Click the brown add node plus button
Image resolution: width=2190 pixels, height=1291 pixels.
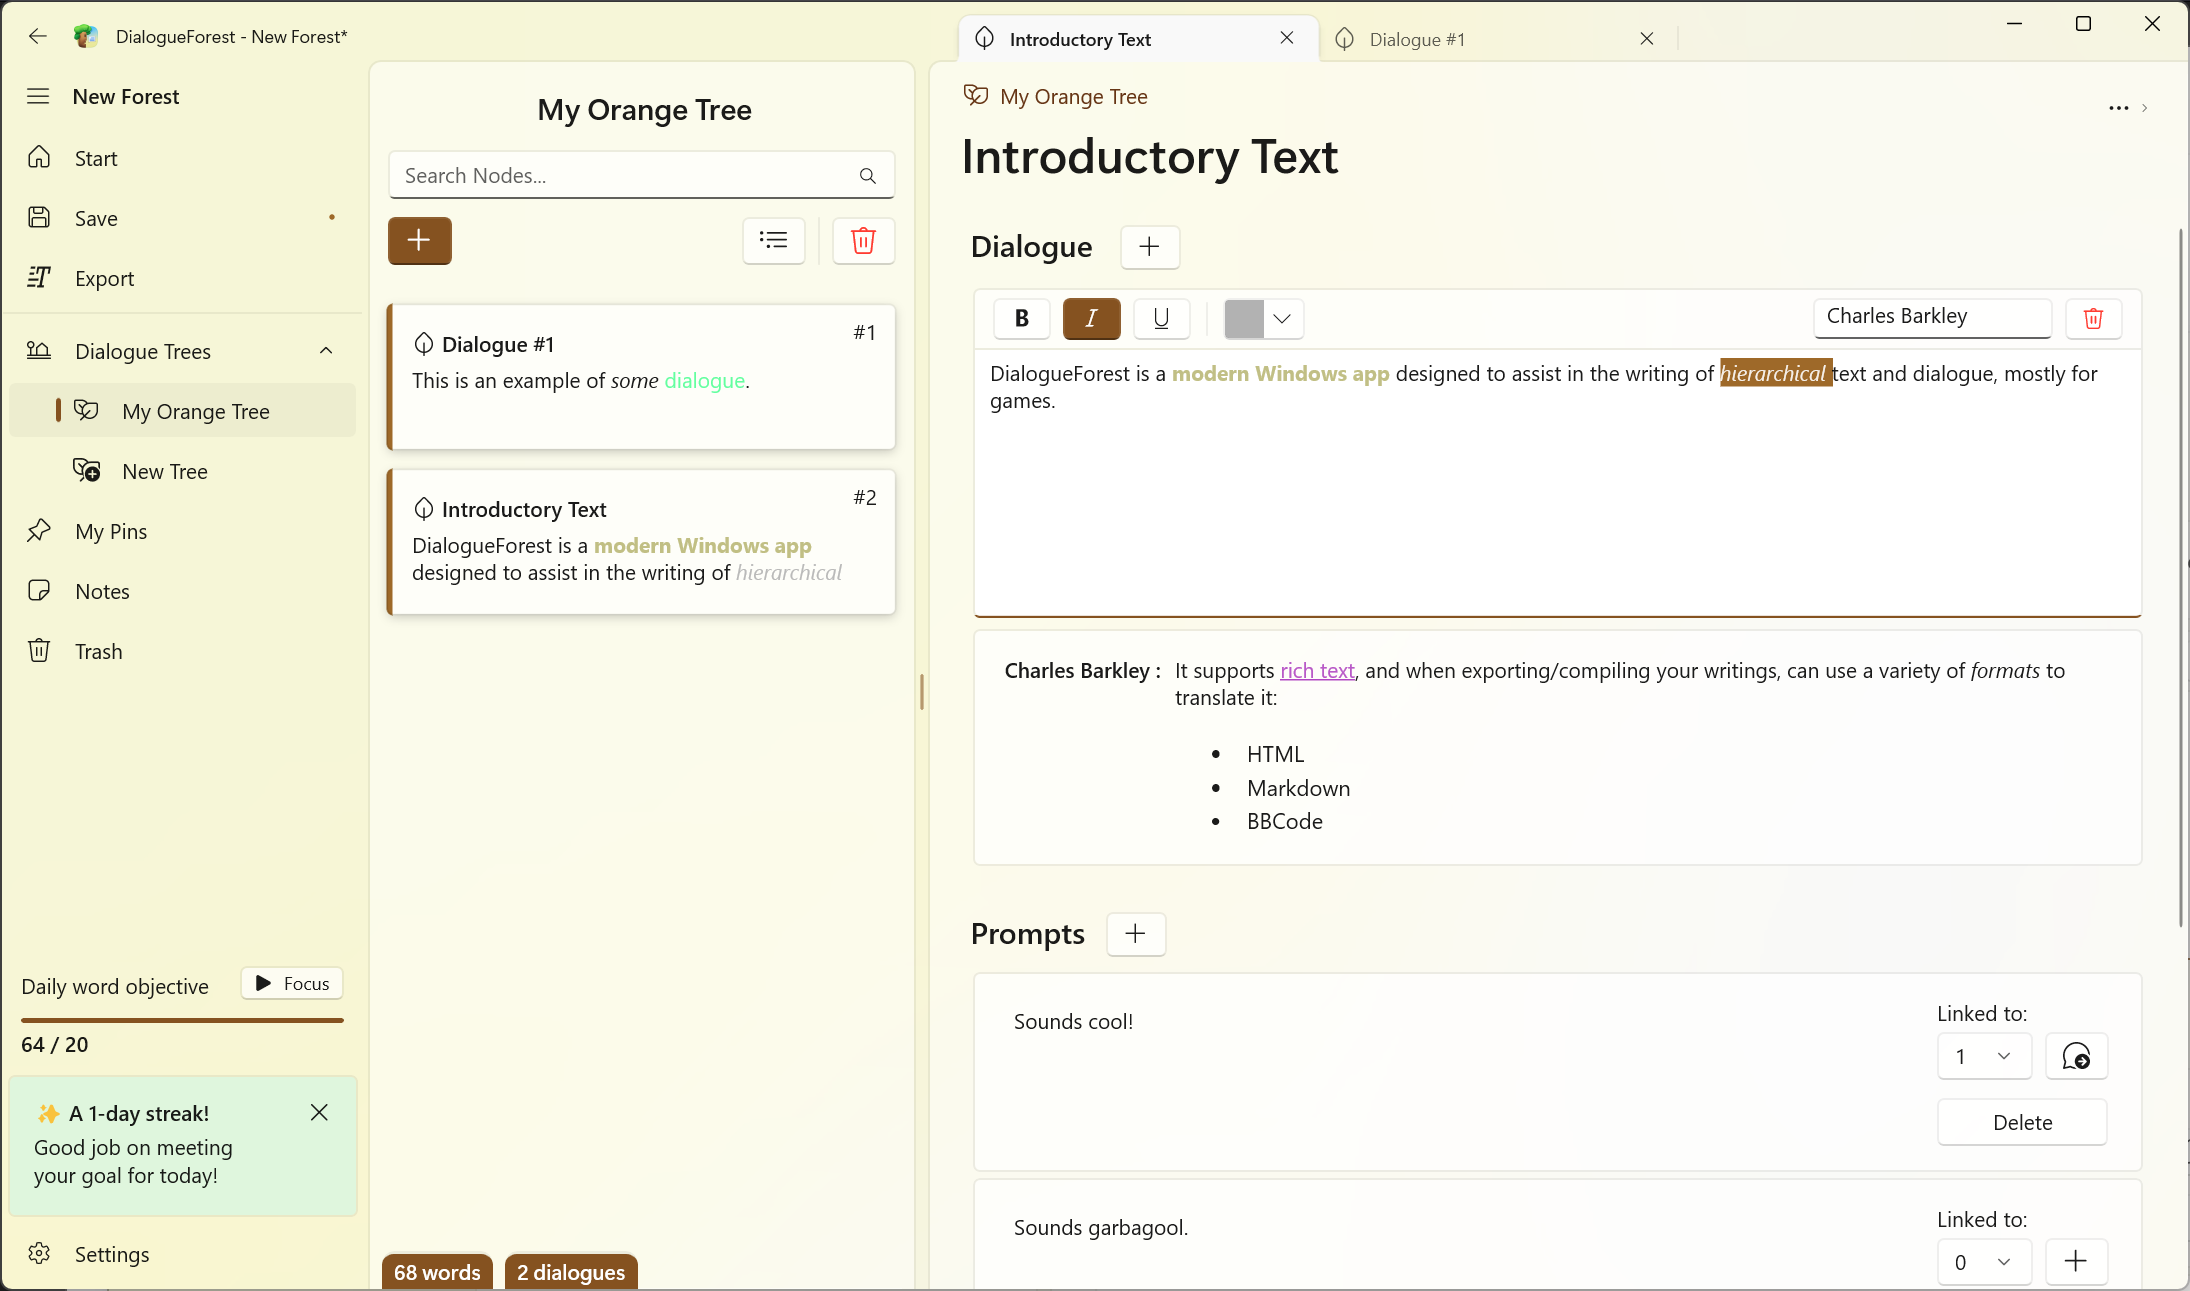point(419,240)
